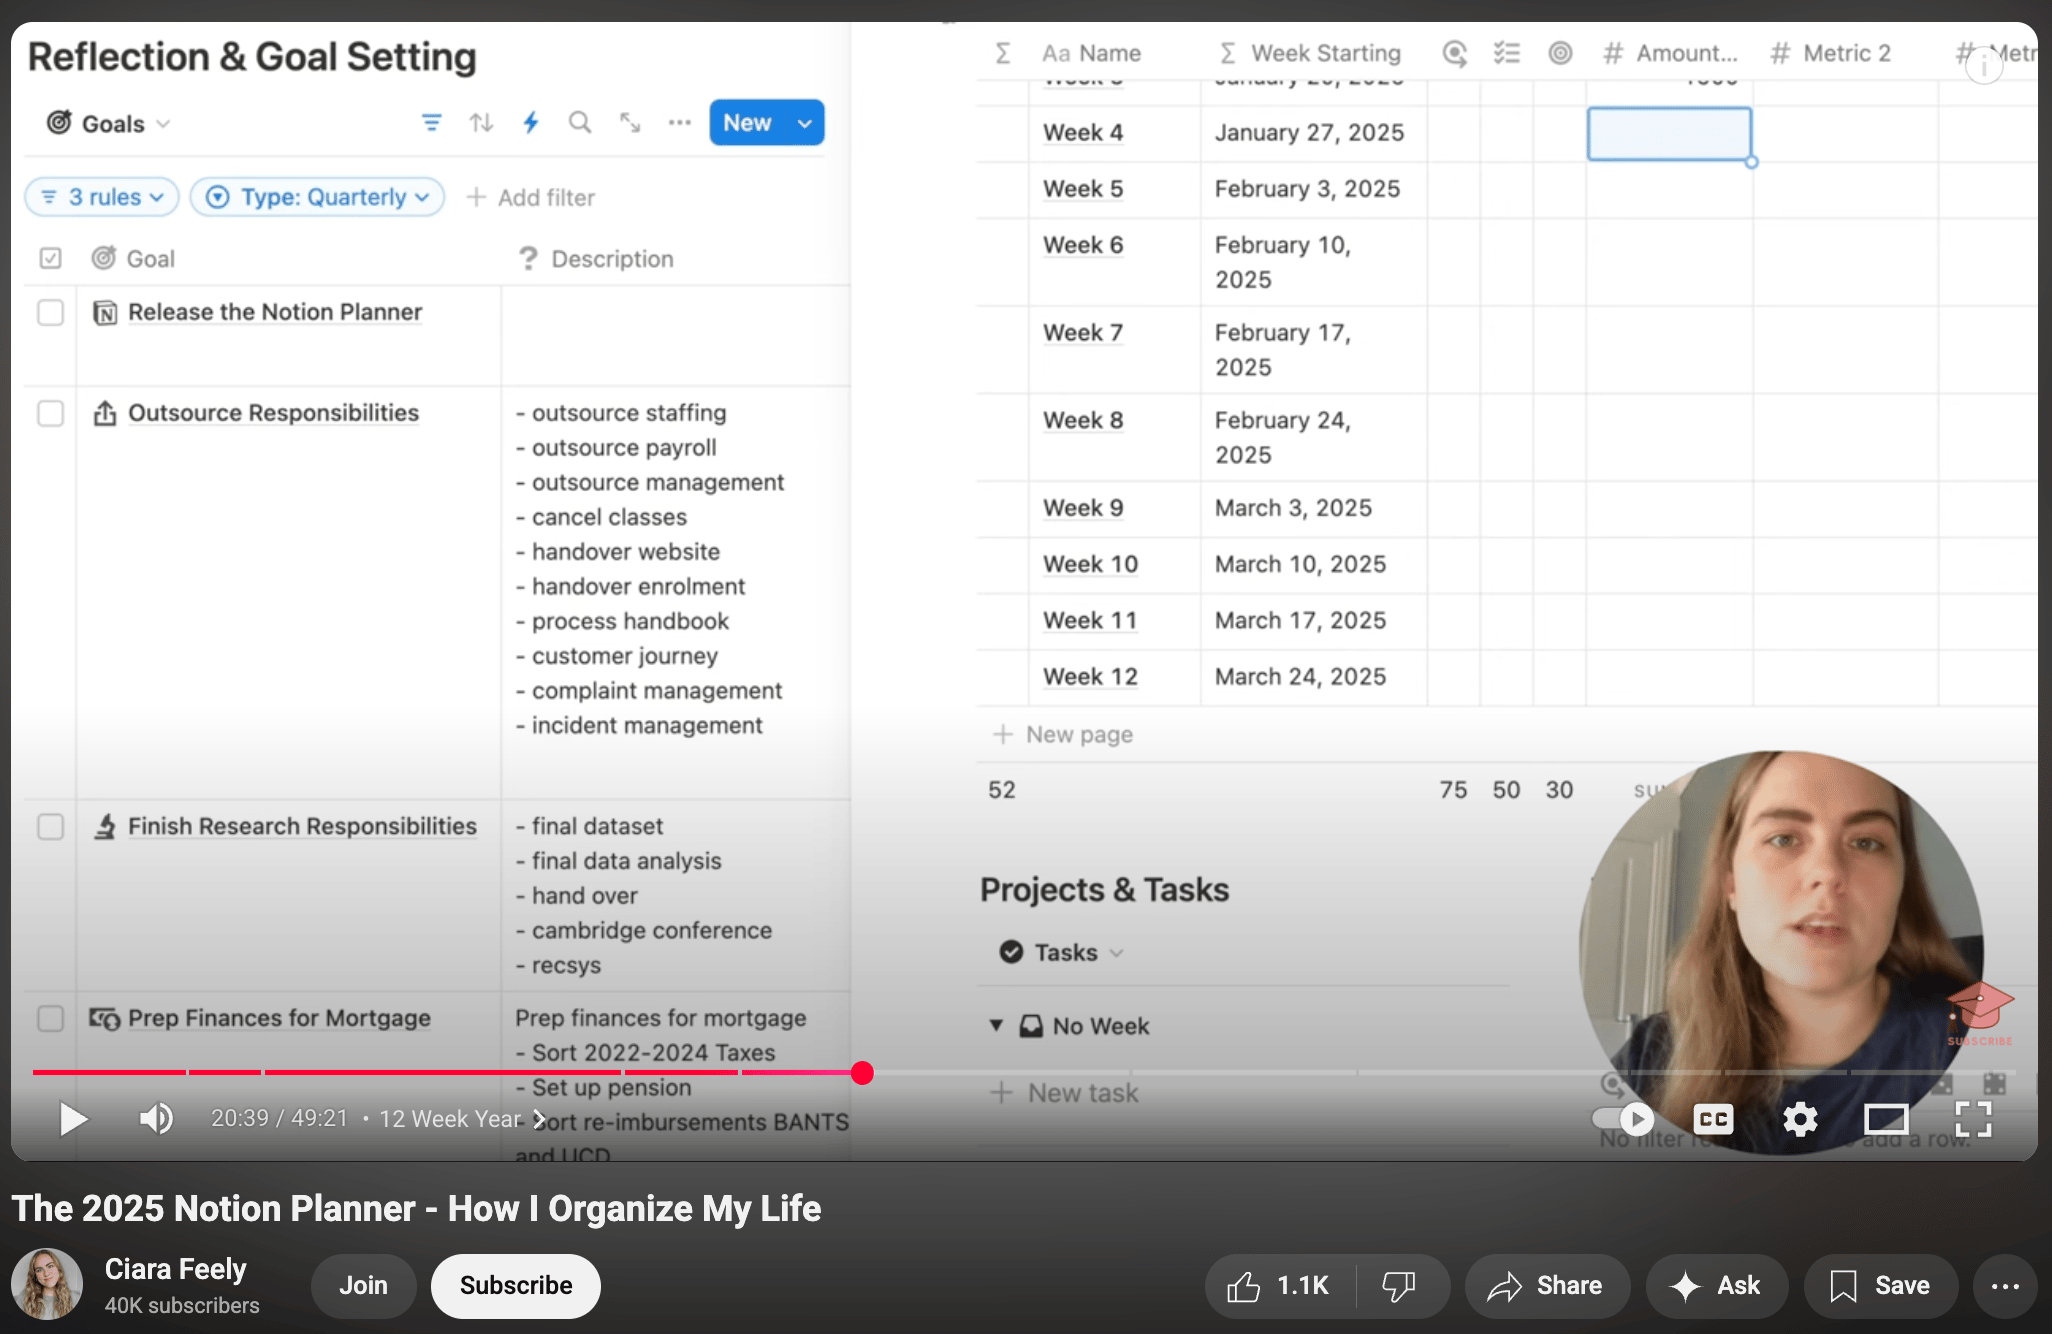Check the Release the Notion Planner checkbox
Viewport: 2052px width, 1334px height.
pos(50,312)
